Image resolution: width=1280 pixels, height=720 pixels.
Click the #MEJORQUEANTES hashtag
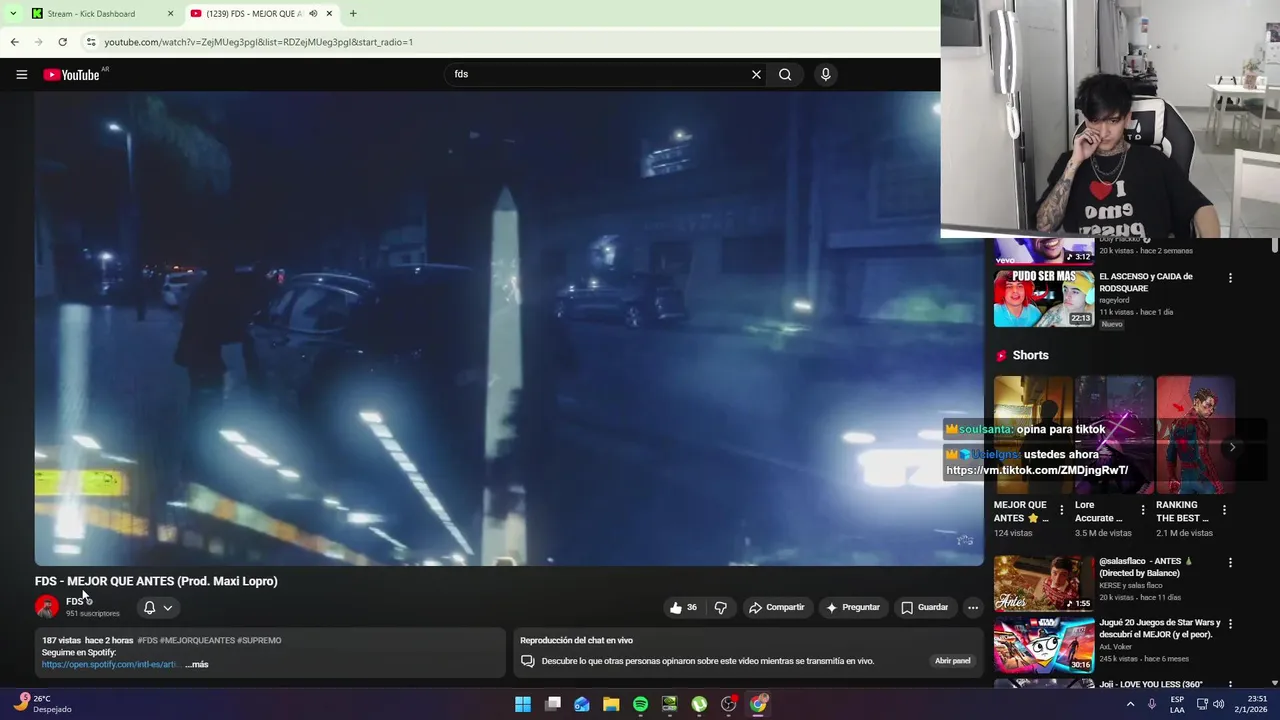click(197, 640)
